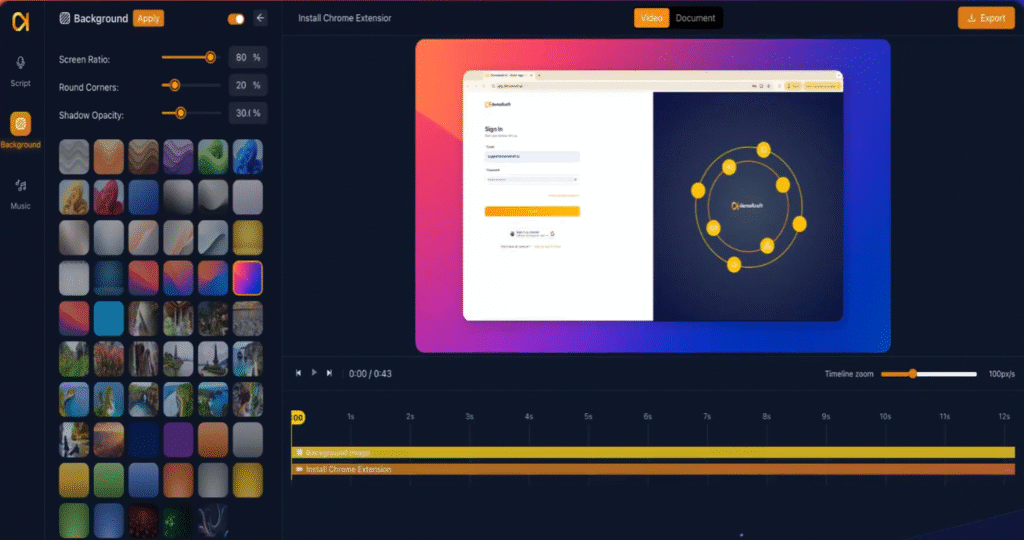
Task: Click the Export button
Action: [x=985, y=18]
